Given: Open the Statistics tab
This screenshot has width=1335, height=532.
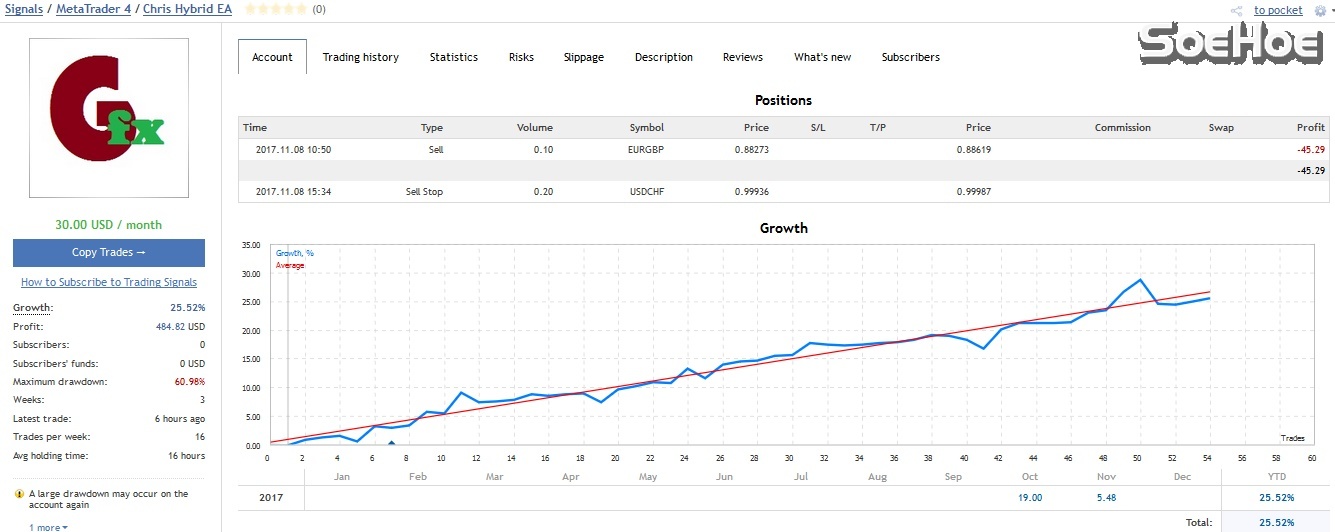Looking at the screenshot, I should click(453, 57).
